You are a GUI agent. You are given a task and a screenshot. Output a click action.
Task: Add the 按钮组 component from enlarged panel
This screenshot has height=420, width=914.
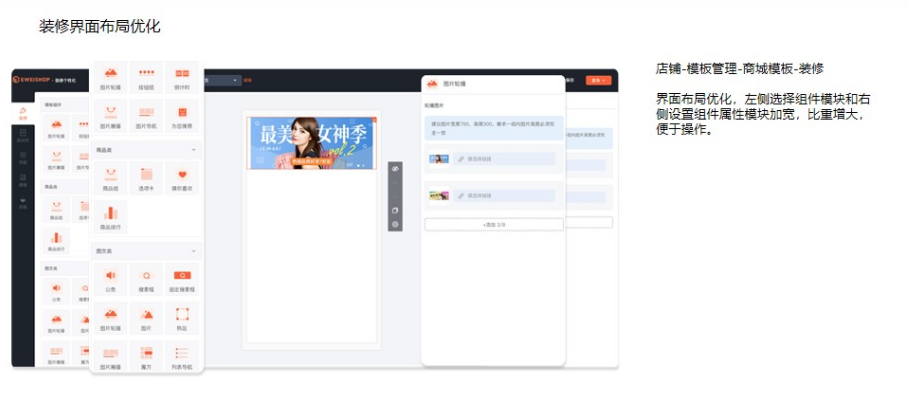(x=146, y=78)
